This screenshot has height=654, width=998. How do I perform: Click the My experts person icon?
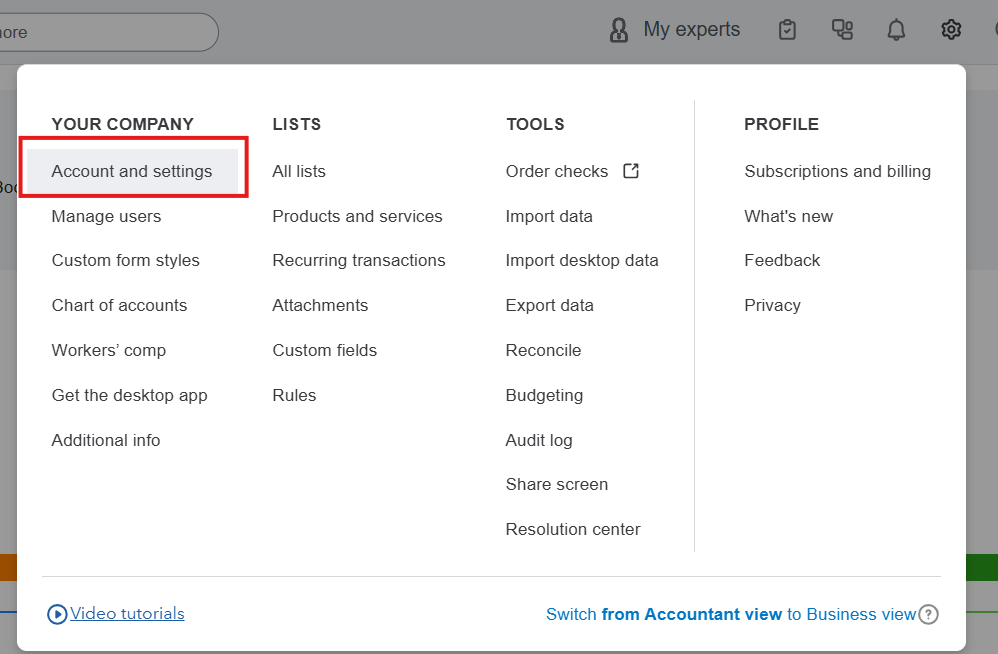619,30
